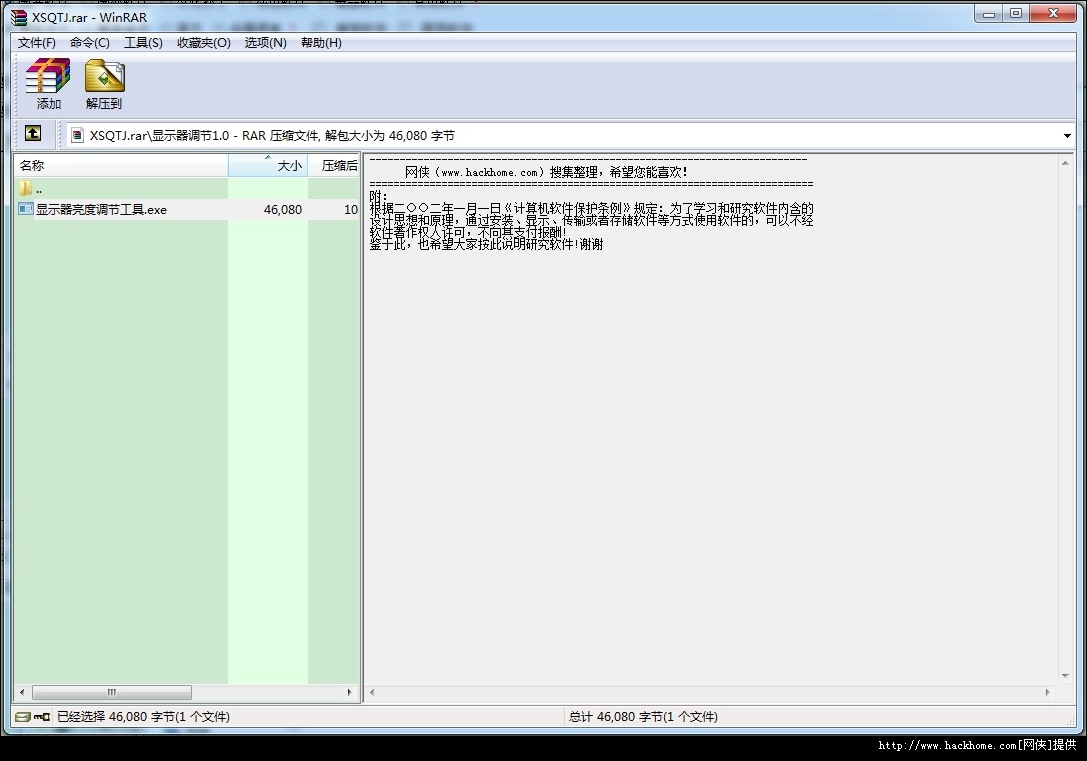Click file list scroll left arrow
Screen dimensions: 1087x761
tap(22, 692)
